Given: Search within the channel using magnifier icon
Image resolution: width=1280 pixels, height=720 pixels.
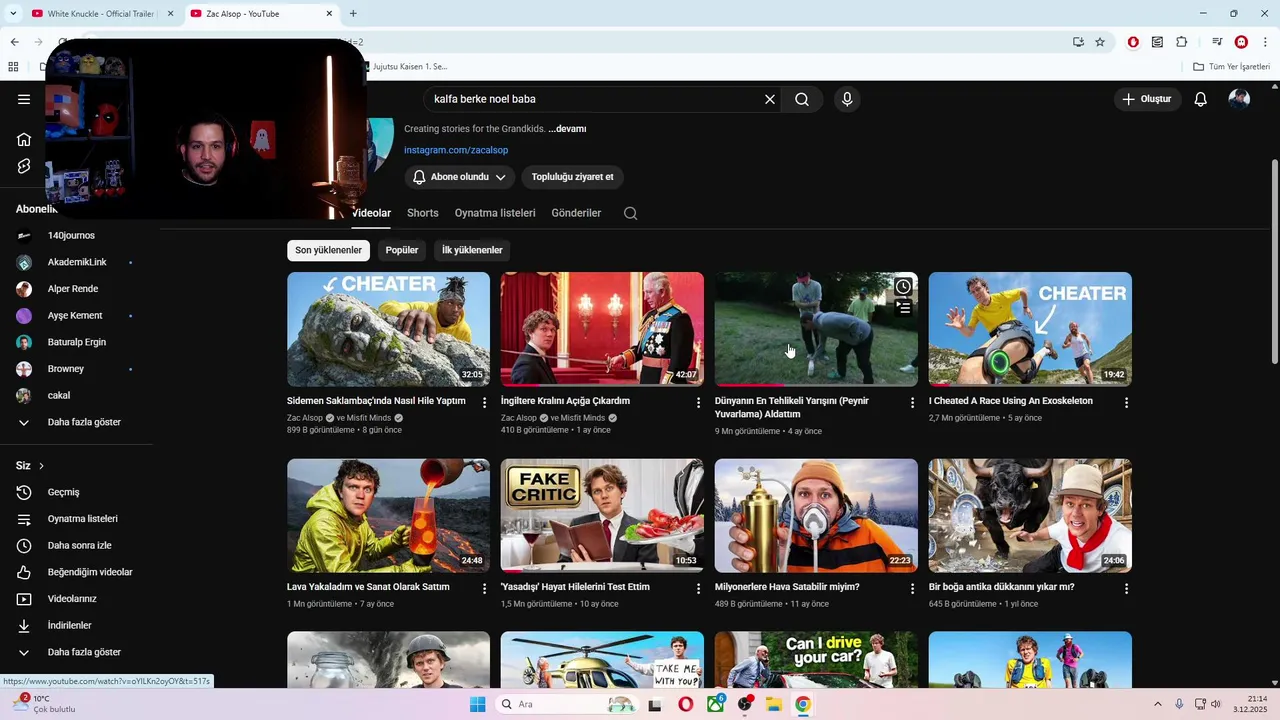Looking at the screenshot, I should coord(630,213).
